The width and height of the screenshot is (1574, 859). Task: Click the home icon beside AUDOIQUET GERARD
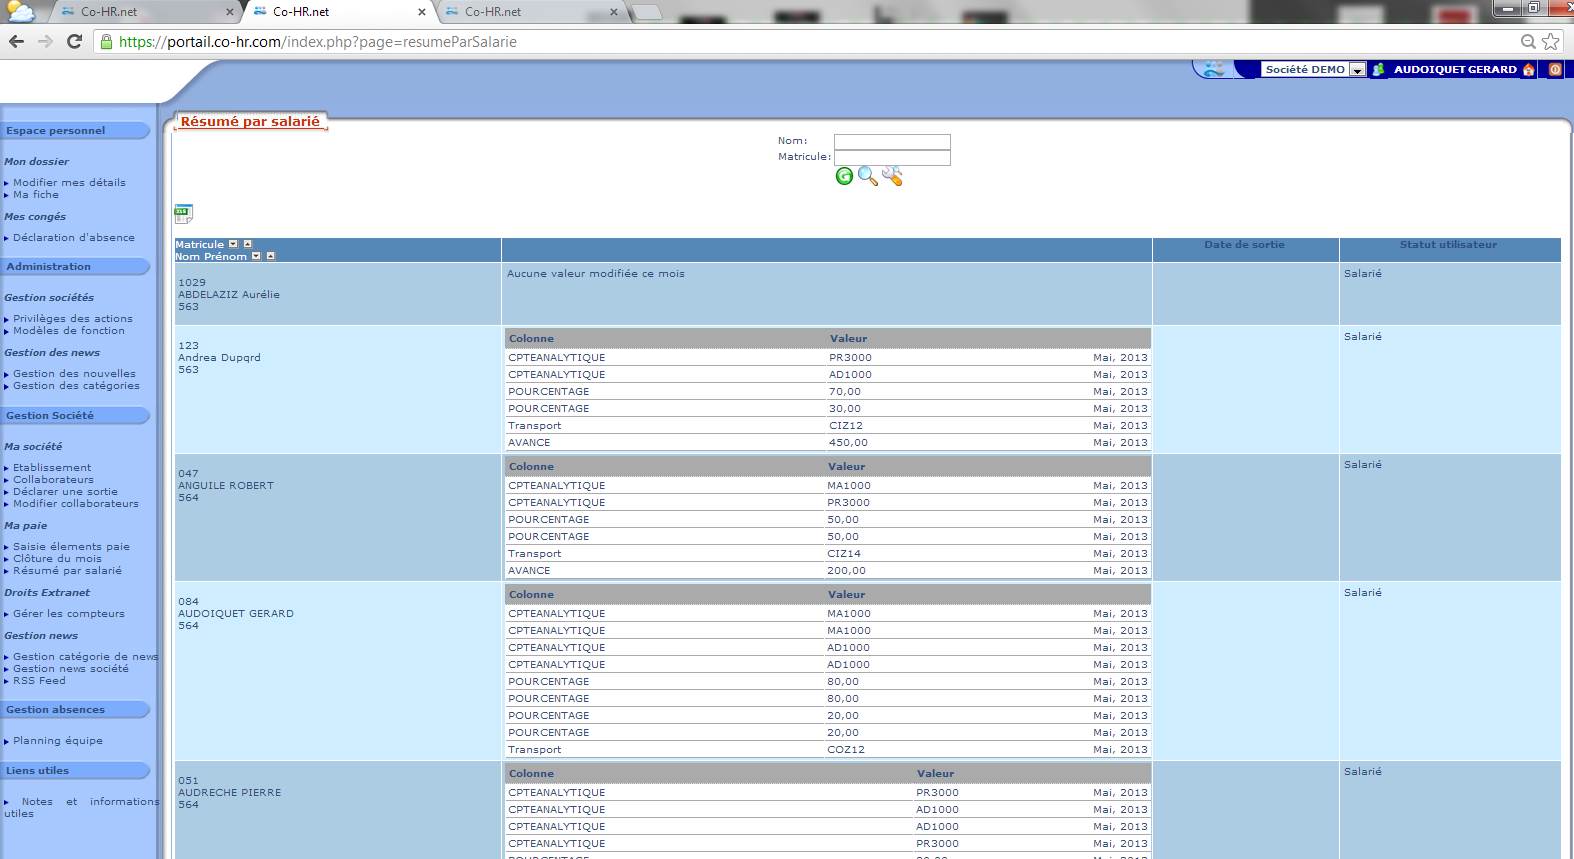(1528, 70)
